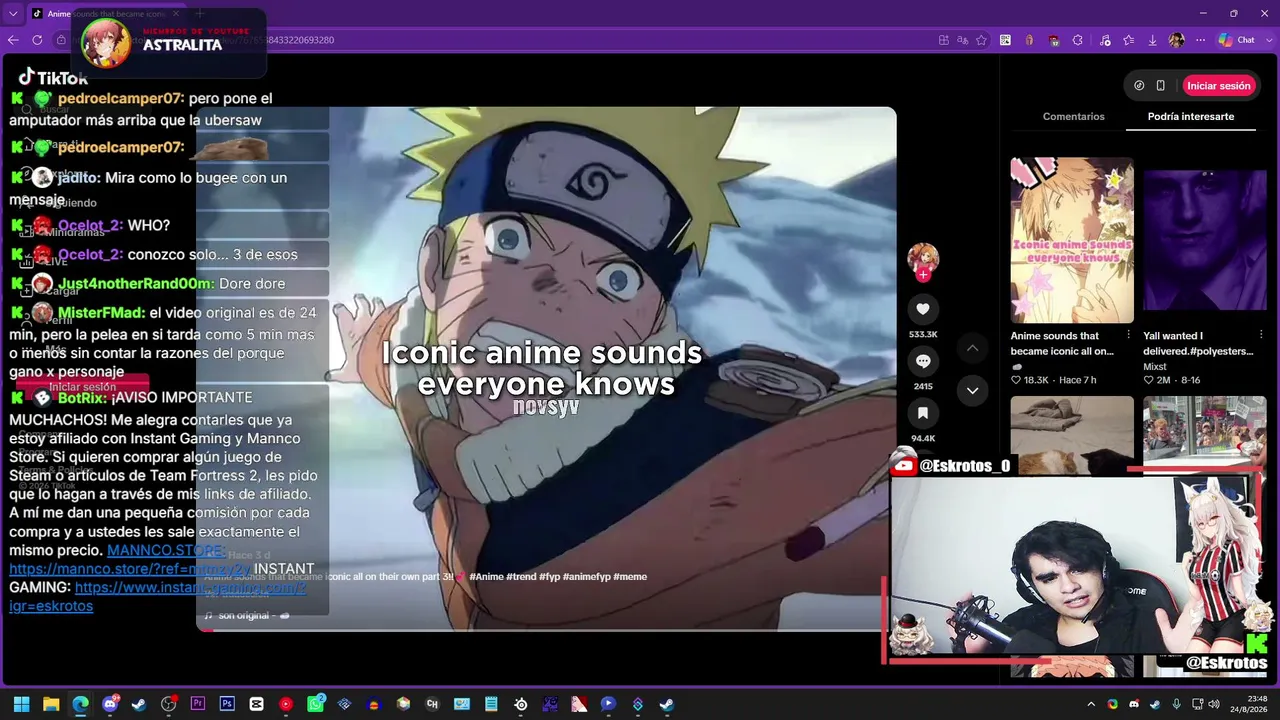Viewport: 1280px width, 720px height.
Task: Open the TikTok coins icon beside Iniciar sesión
Action: click(x=1139, y=86)
